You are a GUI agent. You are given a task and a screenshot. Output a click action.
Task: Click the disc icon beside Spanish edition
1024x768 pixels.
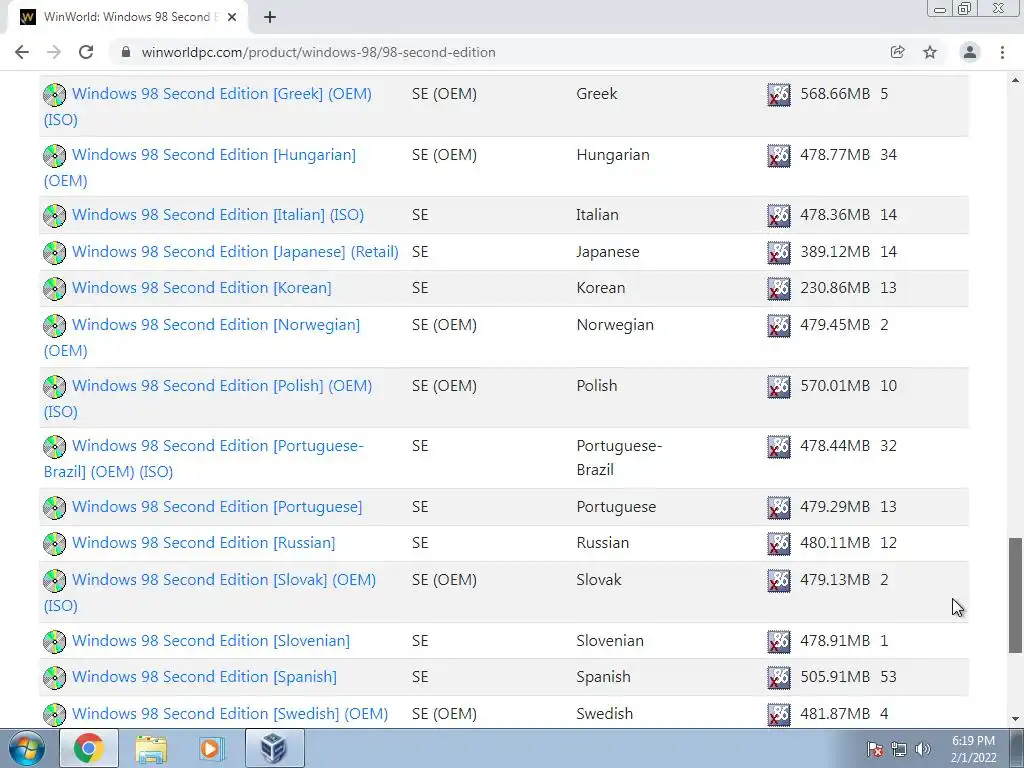(54, 677)
